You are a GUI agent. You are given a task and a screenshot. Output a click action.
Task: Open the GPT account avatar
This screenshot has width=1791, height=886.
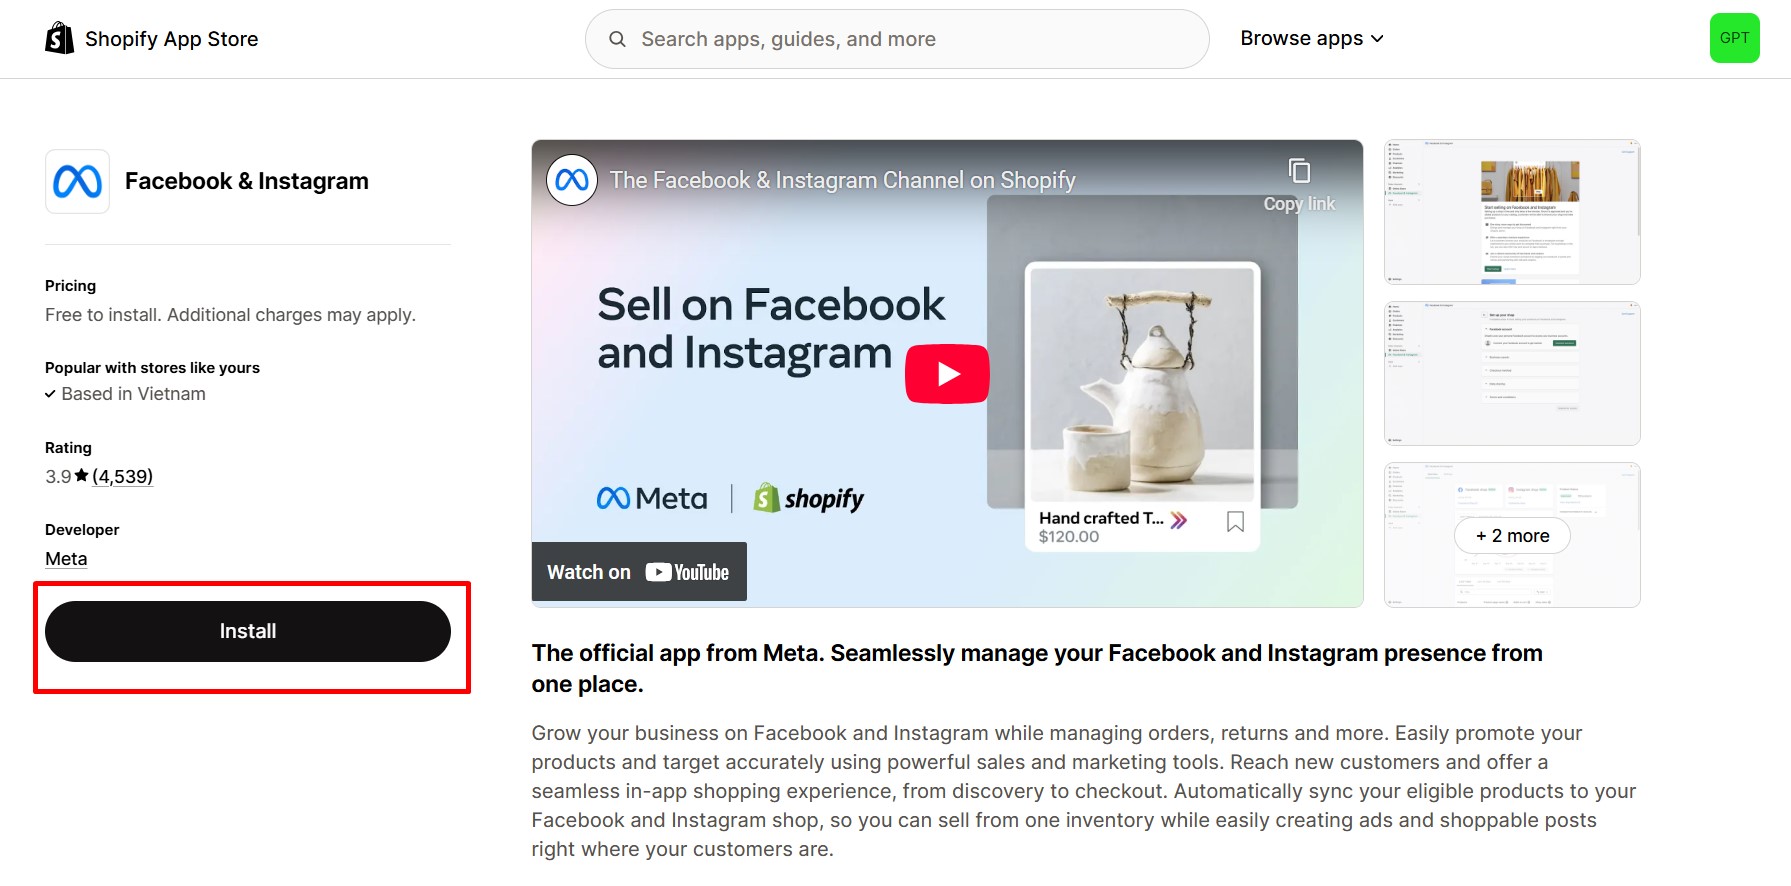(x=1734, y=38)
